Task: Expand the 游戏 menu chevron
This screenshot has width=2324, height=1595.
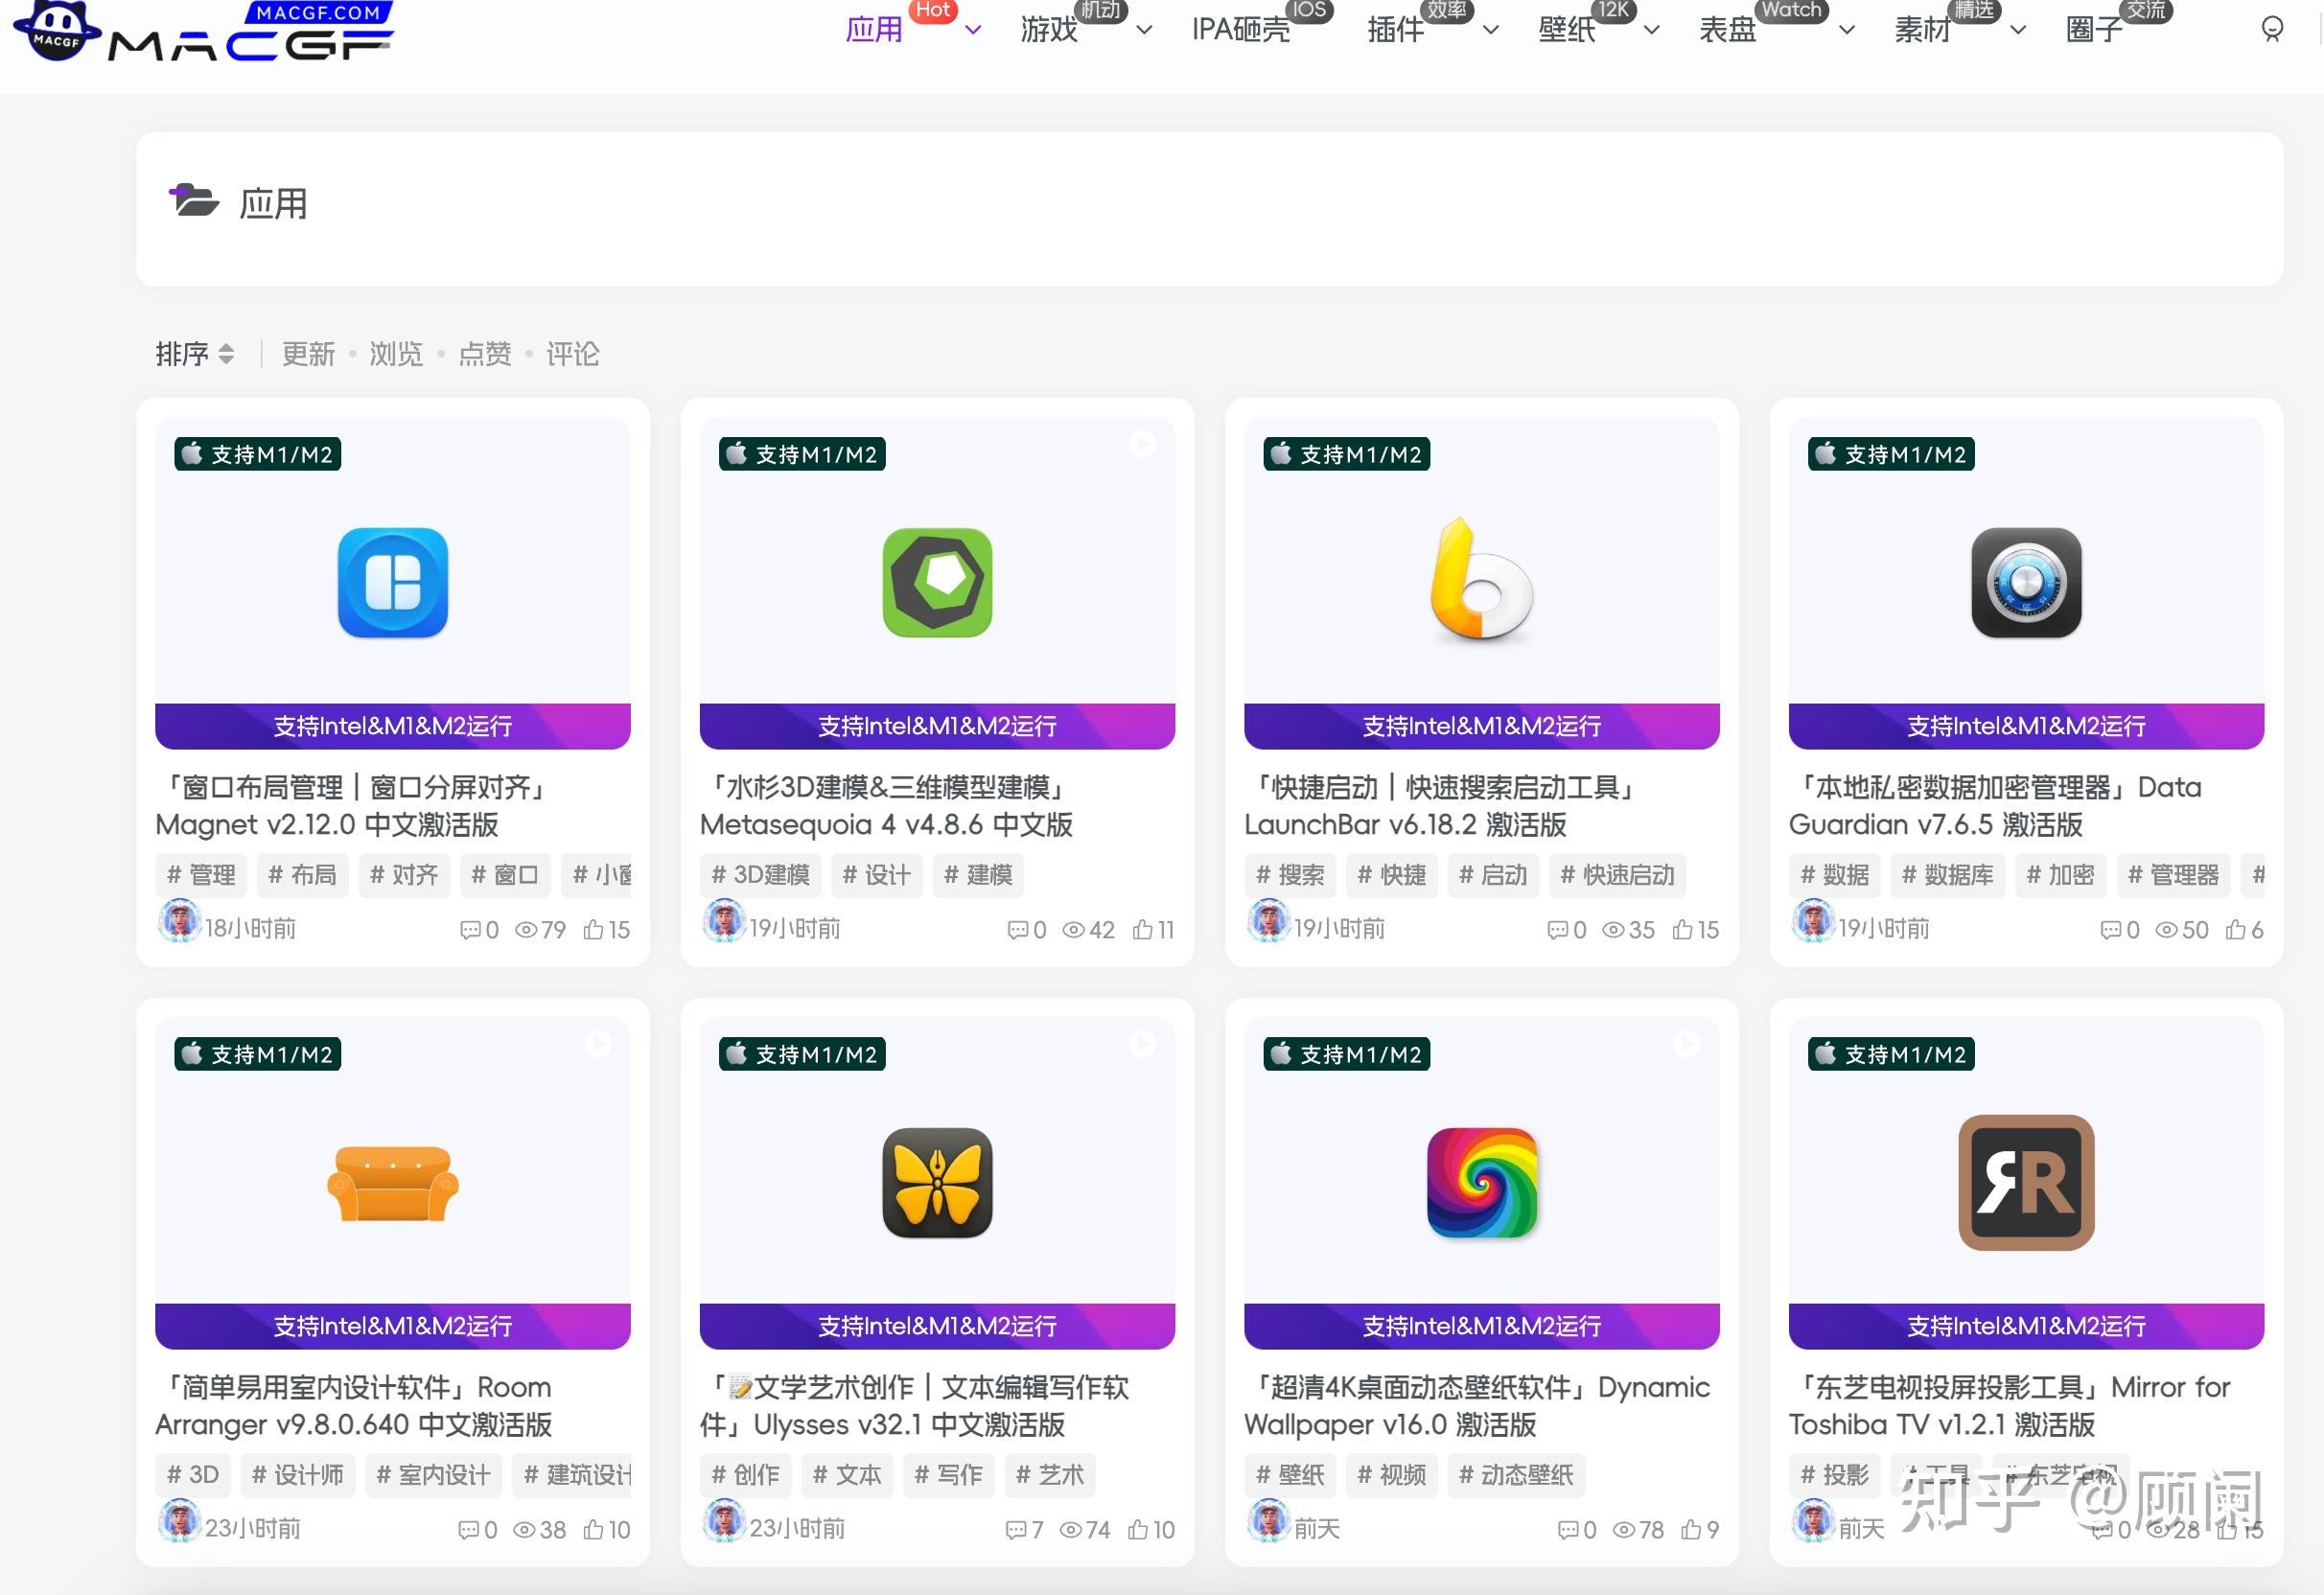Action: click(1145, 30)
